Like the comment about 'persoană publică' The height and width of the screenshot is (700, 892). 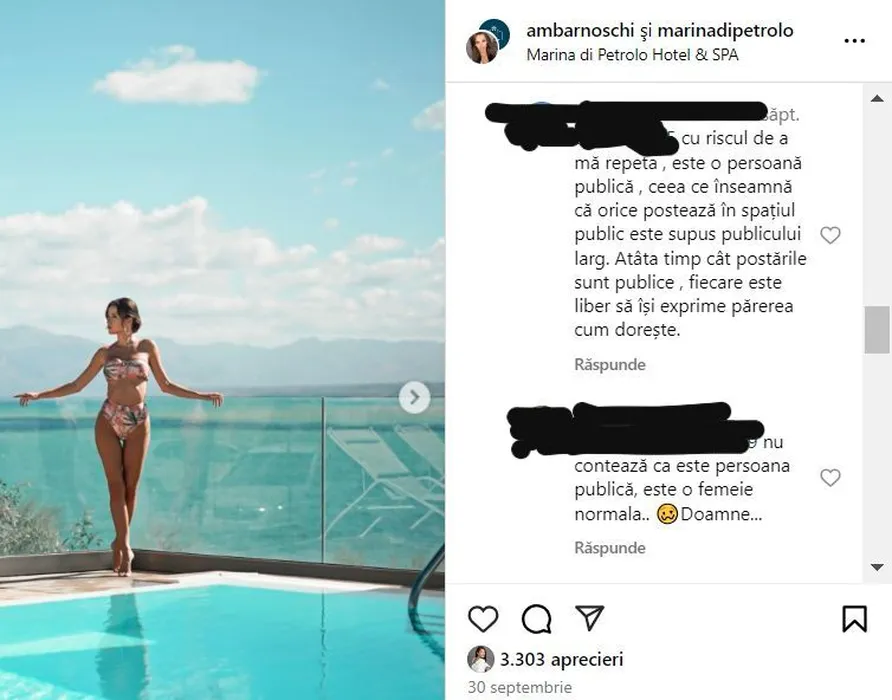tap(830, 235)
